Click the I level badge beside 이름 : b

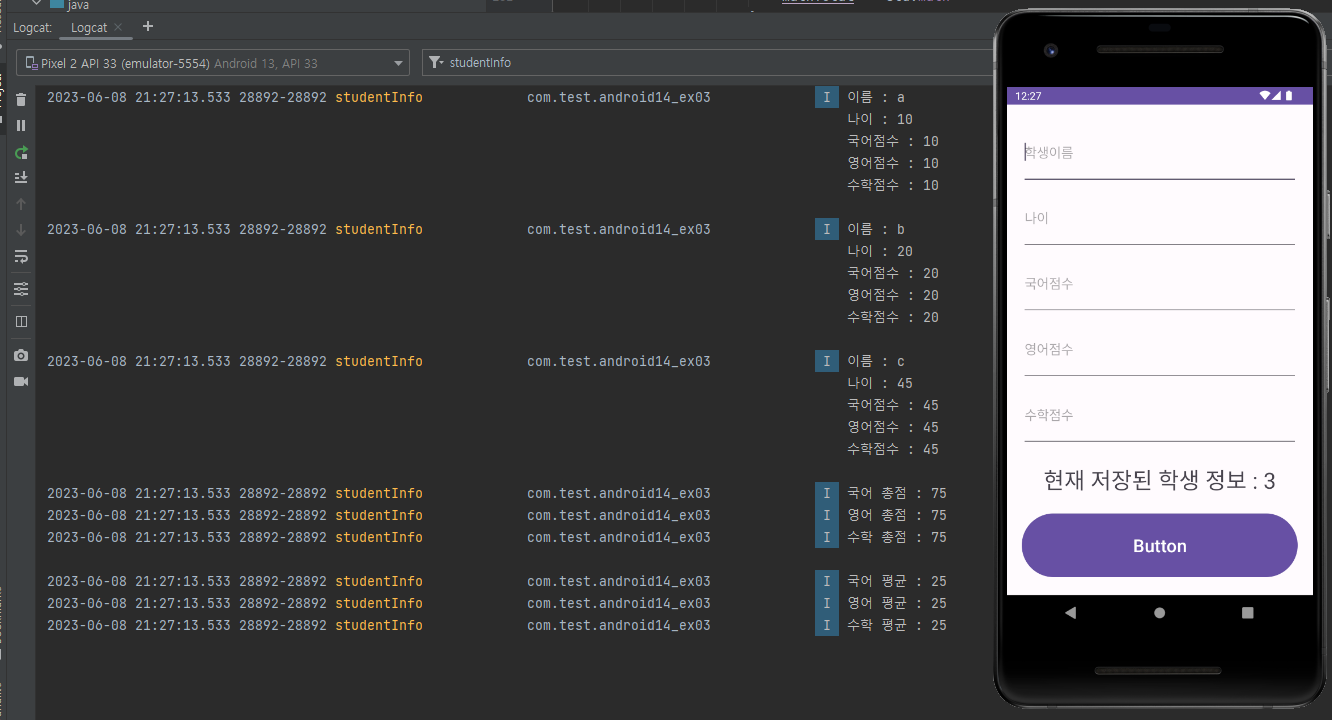click(827, 229)
